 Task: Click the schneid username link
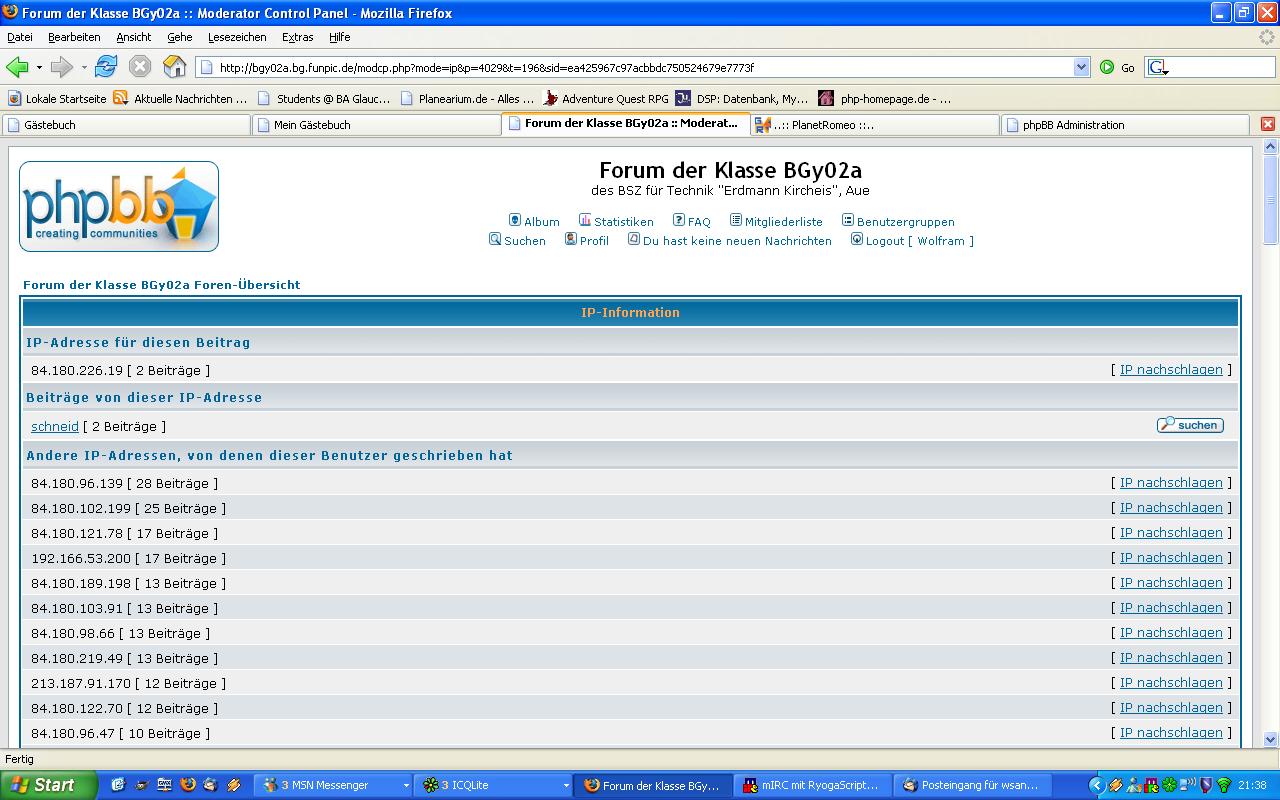(x=55, y=426)
